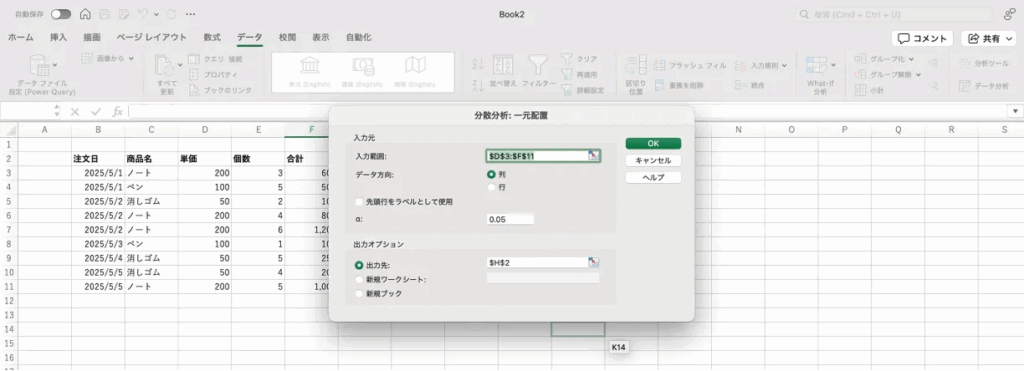
Task: Select the 行 data direction radio button
Action: (x=491, y=187)
